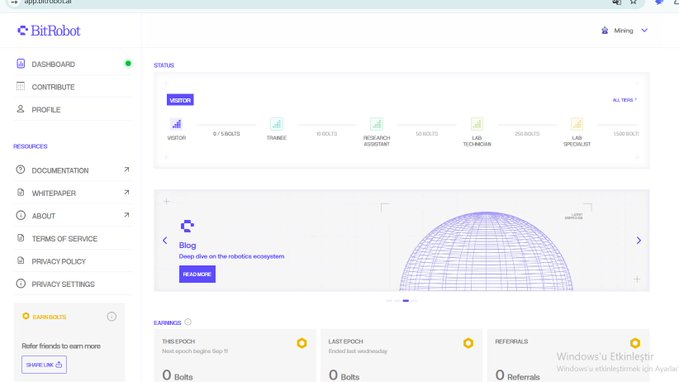Image resolution: width=679 pixels, height=382 pixels.
Task: Click the Whitepaper document icon
Action: coord(20,192)
